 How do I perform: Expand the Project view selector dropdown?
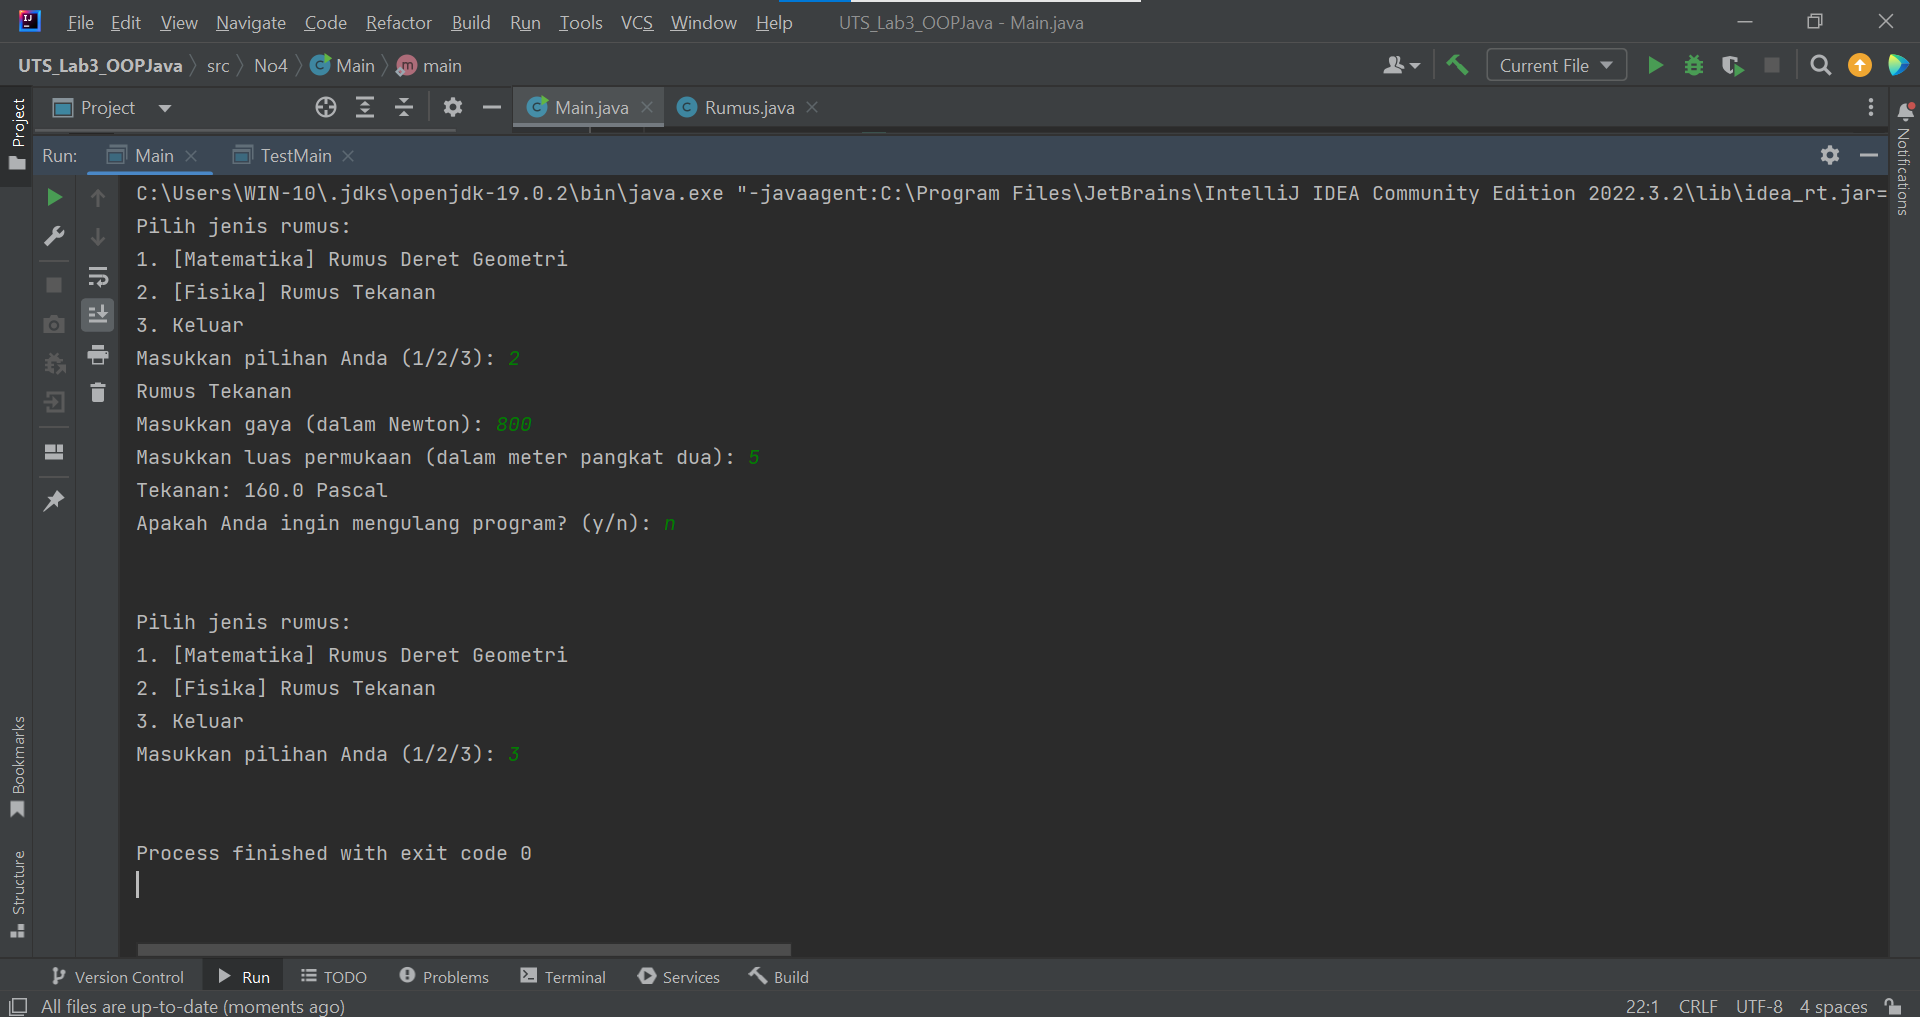(165, 108)
